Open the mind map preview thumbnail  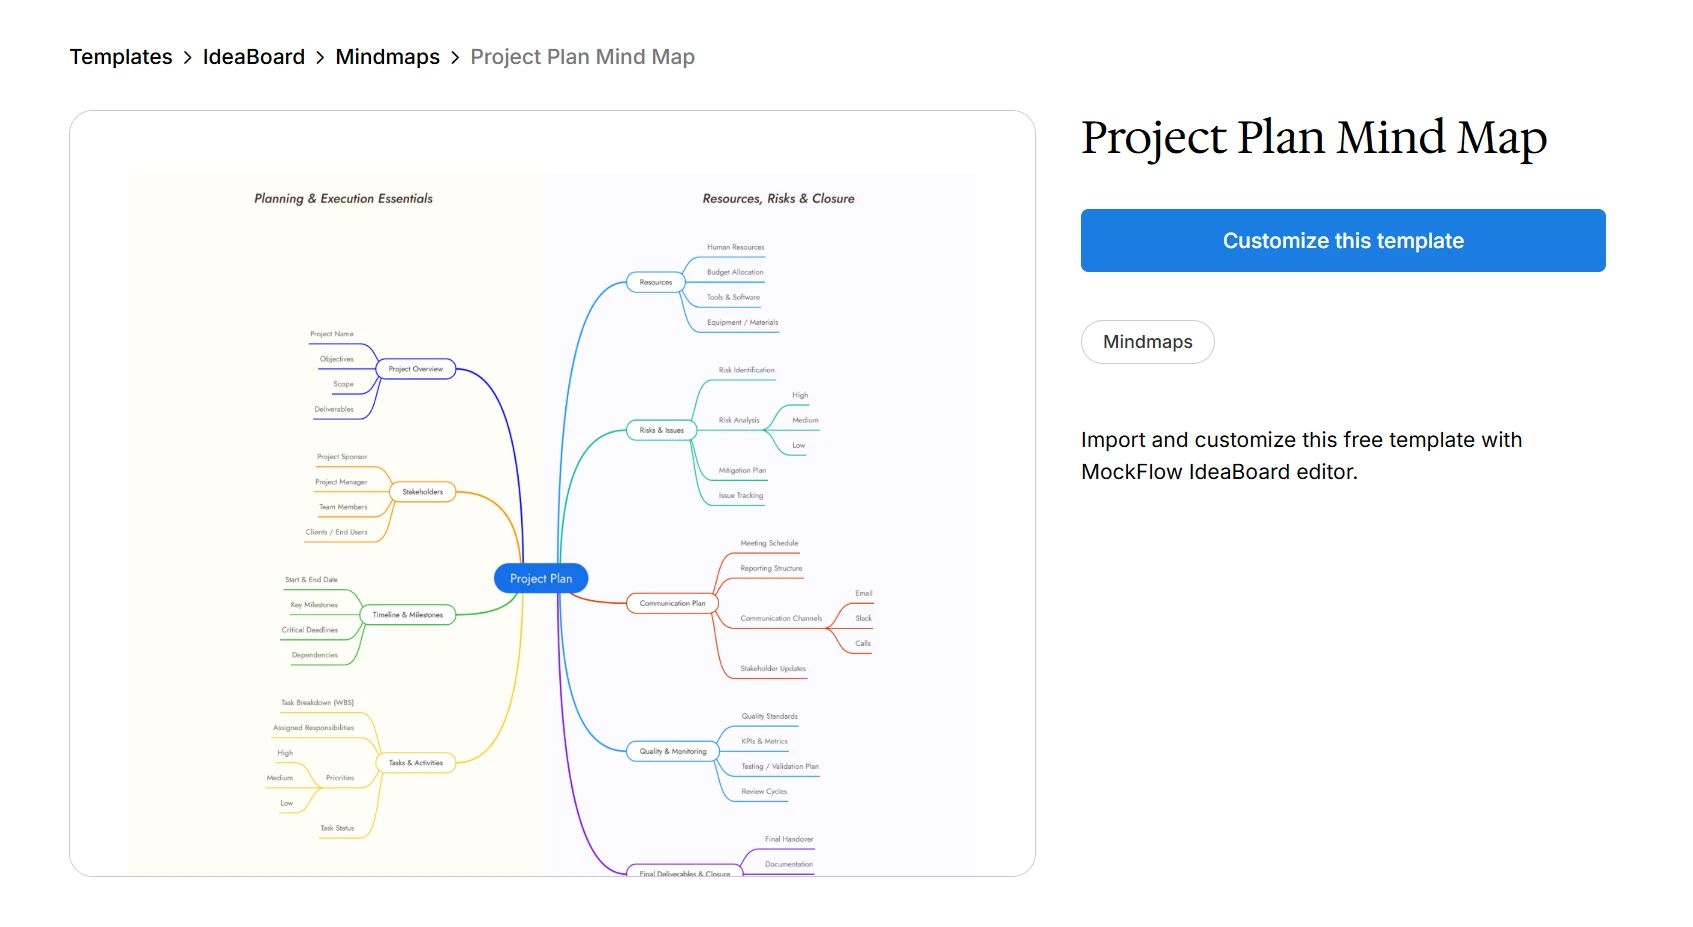tap(552, 493)
